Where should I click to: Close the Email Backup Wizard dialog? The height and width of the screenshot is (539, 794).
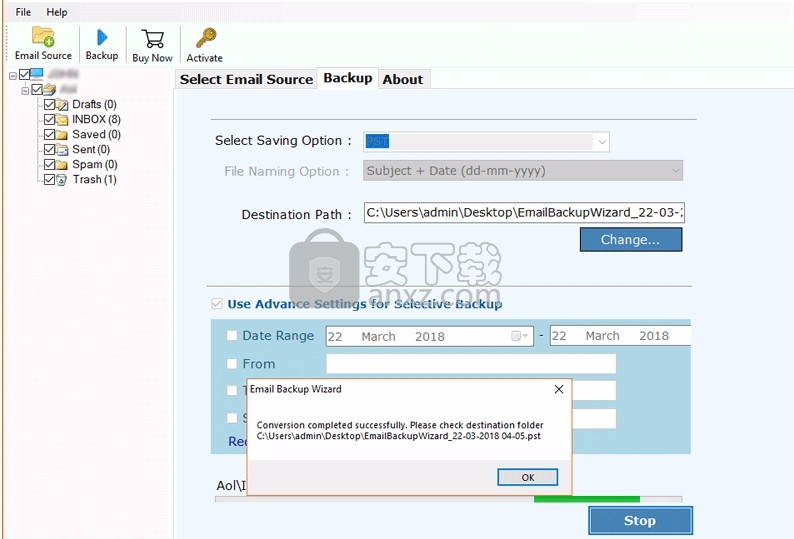coord(558,389)
